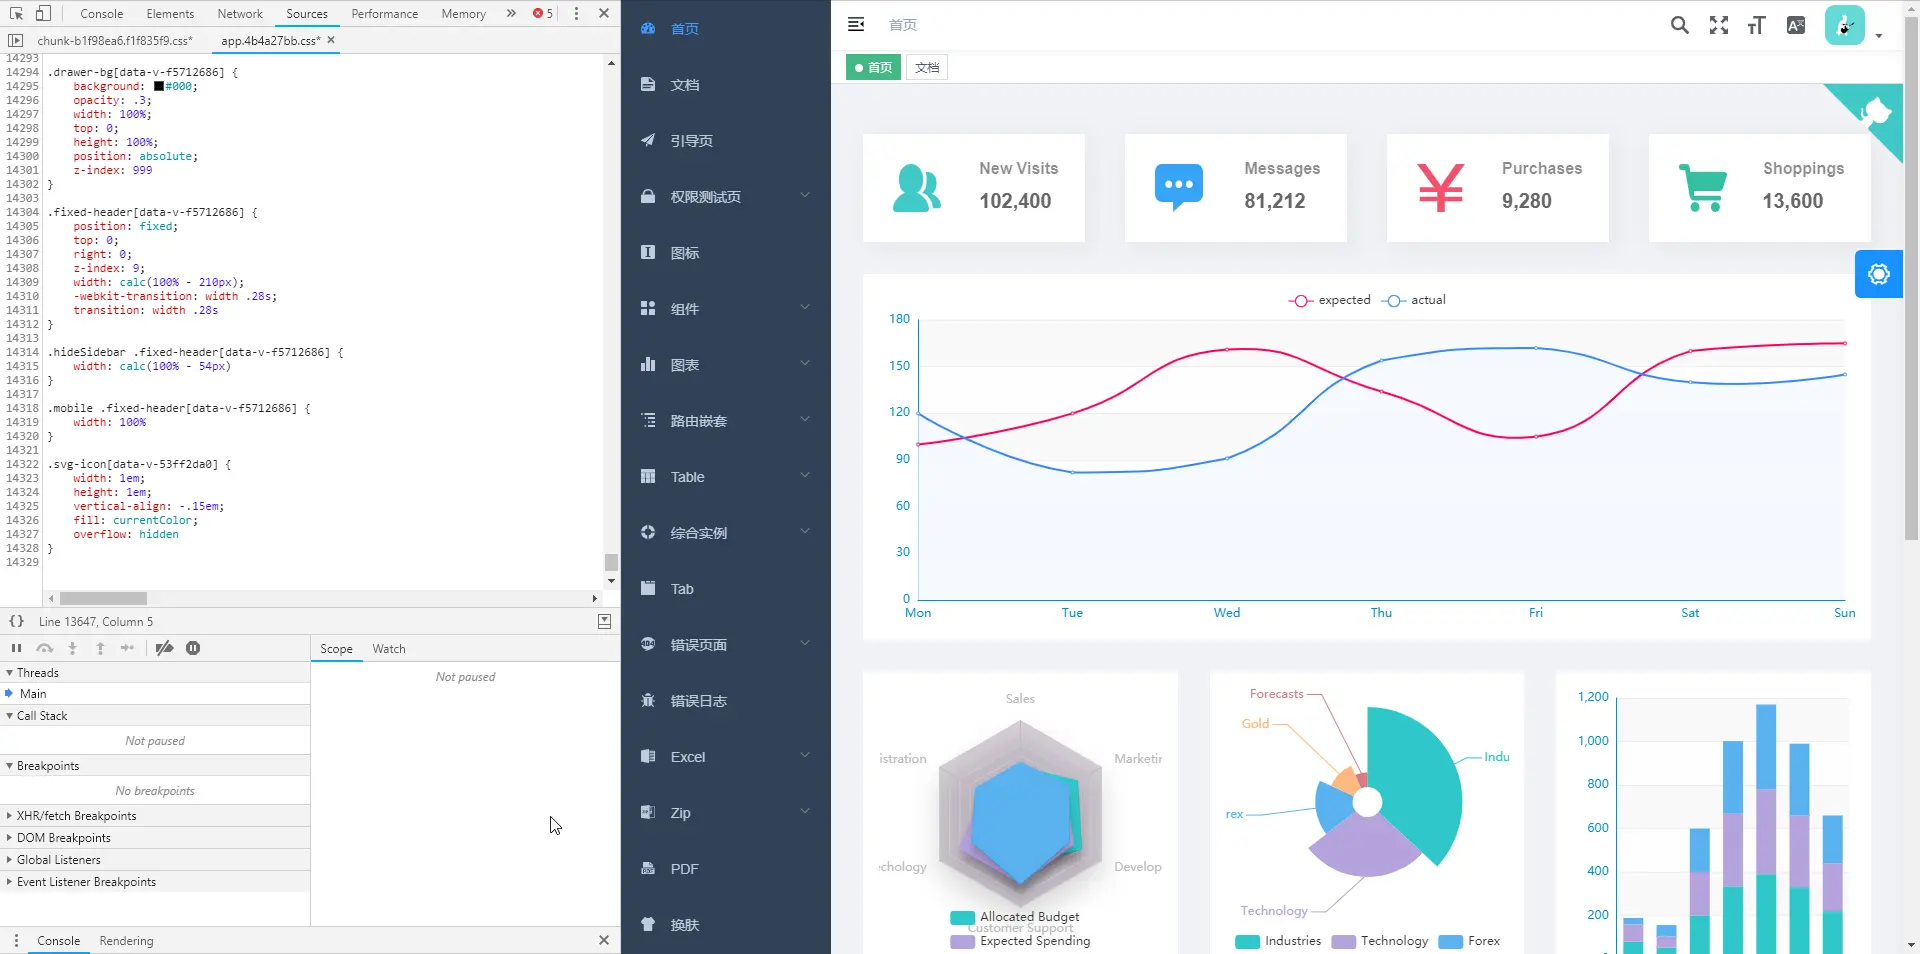Open the Memory tab
Image resolution: width=1920 pixels, height=954 pixels.
[464, 13]
